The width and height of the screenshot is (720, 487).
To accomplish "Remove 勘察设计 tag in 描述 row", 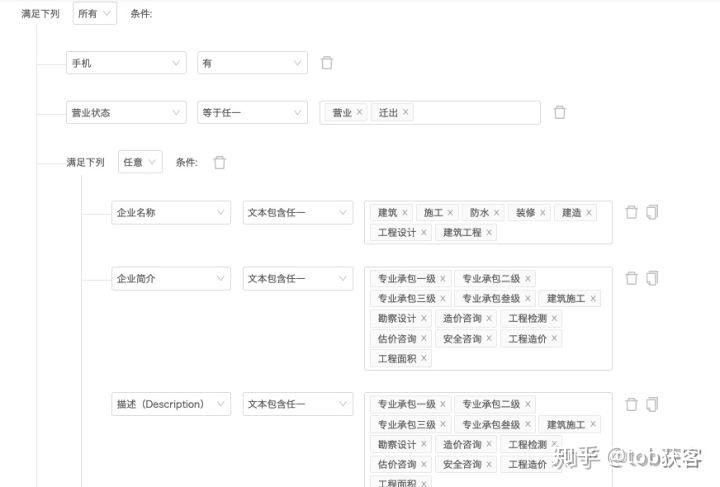I will (423, 444).
